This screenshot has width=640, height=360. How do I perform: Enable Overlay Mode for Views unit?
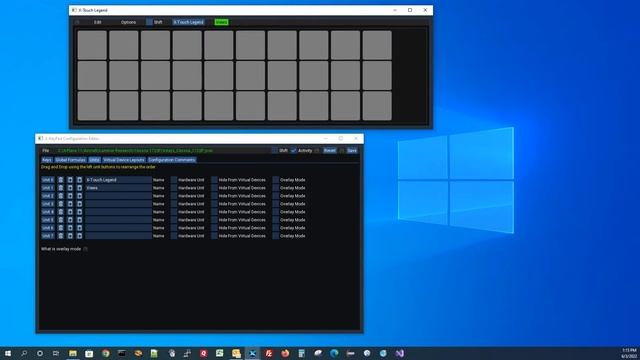pos(276,188)
